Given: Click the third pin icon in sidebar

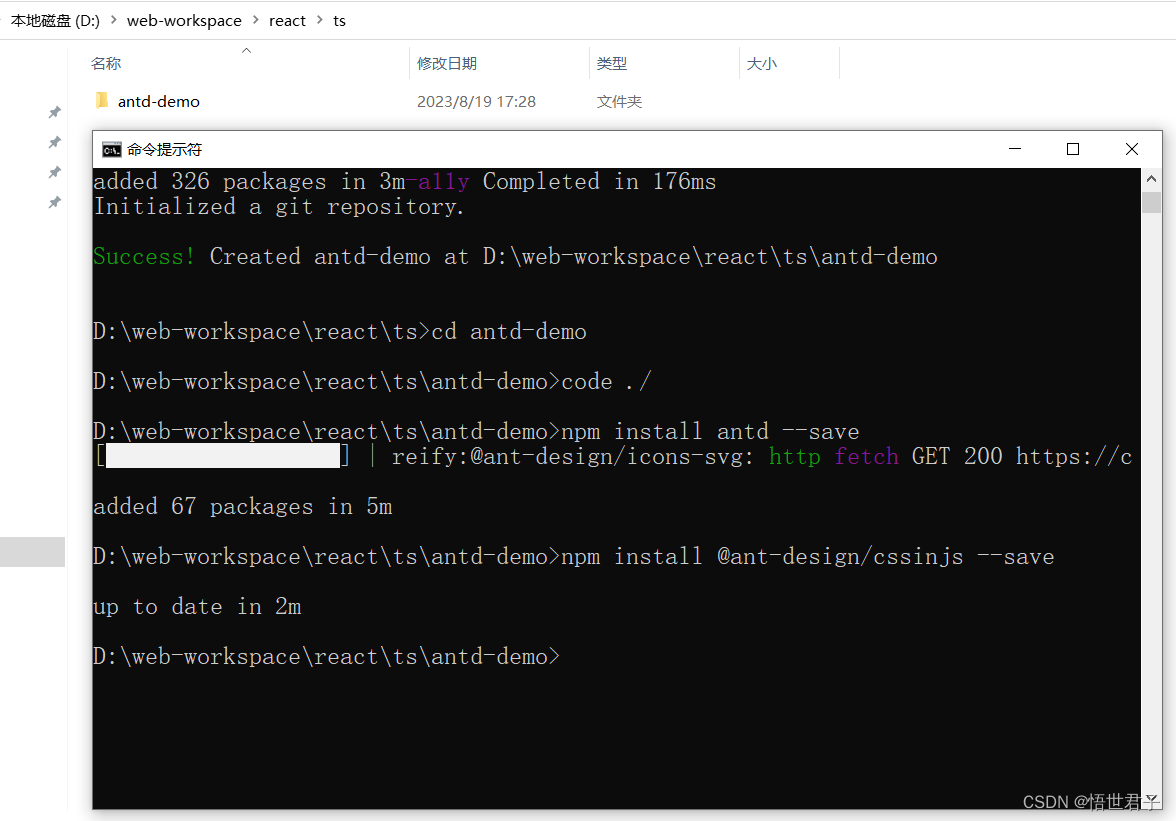Looking at the screenshot, I should click(55, 172).
